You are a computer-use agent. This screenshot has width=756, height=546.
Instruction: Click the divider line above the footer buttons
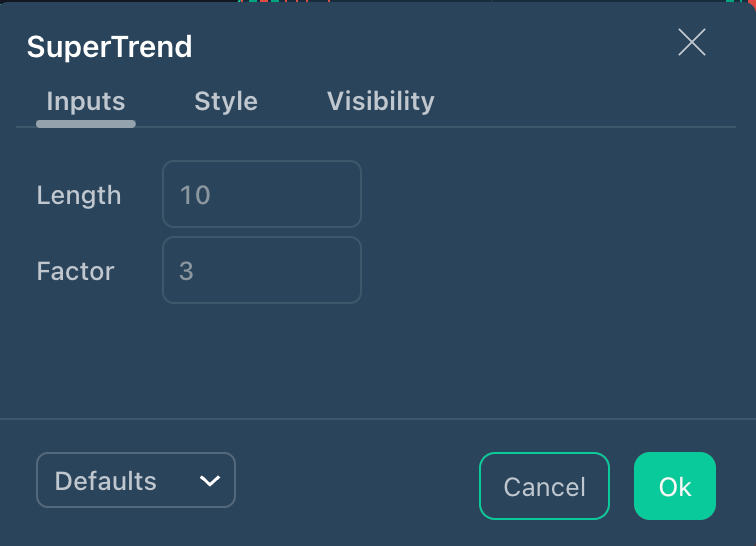click(378, 419)
